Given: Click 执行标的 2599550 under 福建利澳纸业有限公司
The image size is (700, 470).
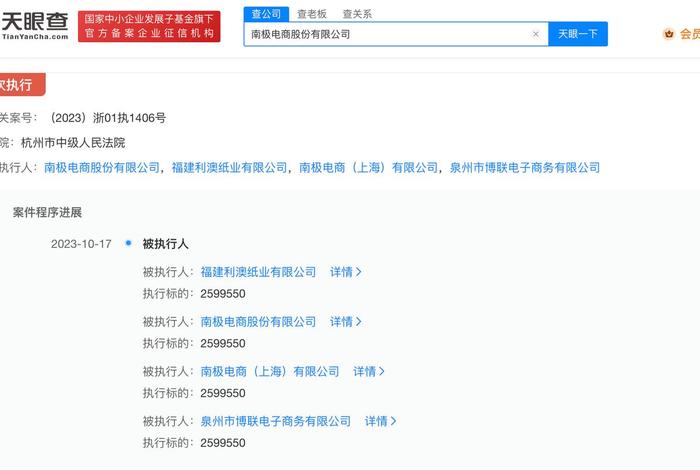Looking at the screenshot, I should tap(194, 294).
